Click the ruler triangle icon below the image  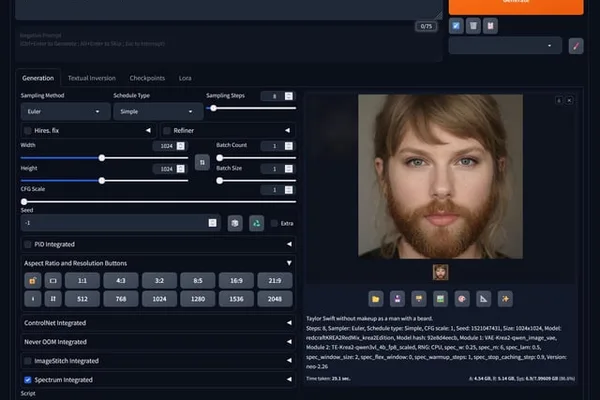pos(484,299)
